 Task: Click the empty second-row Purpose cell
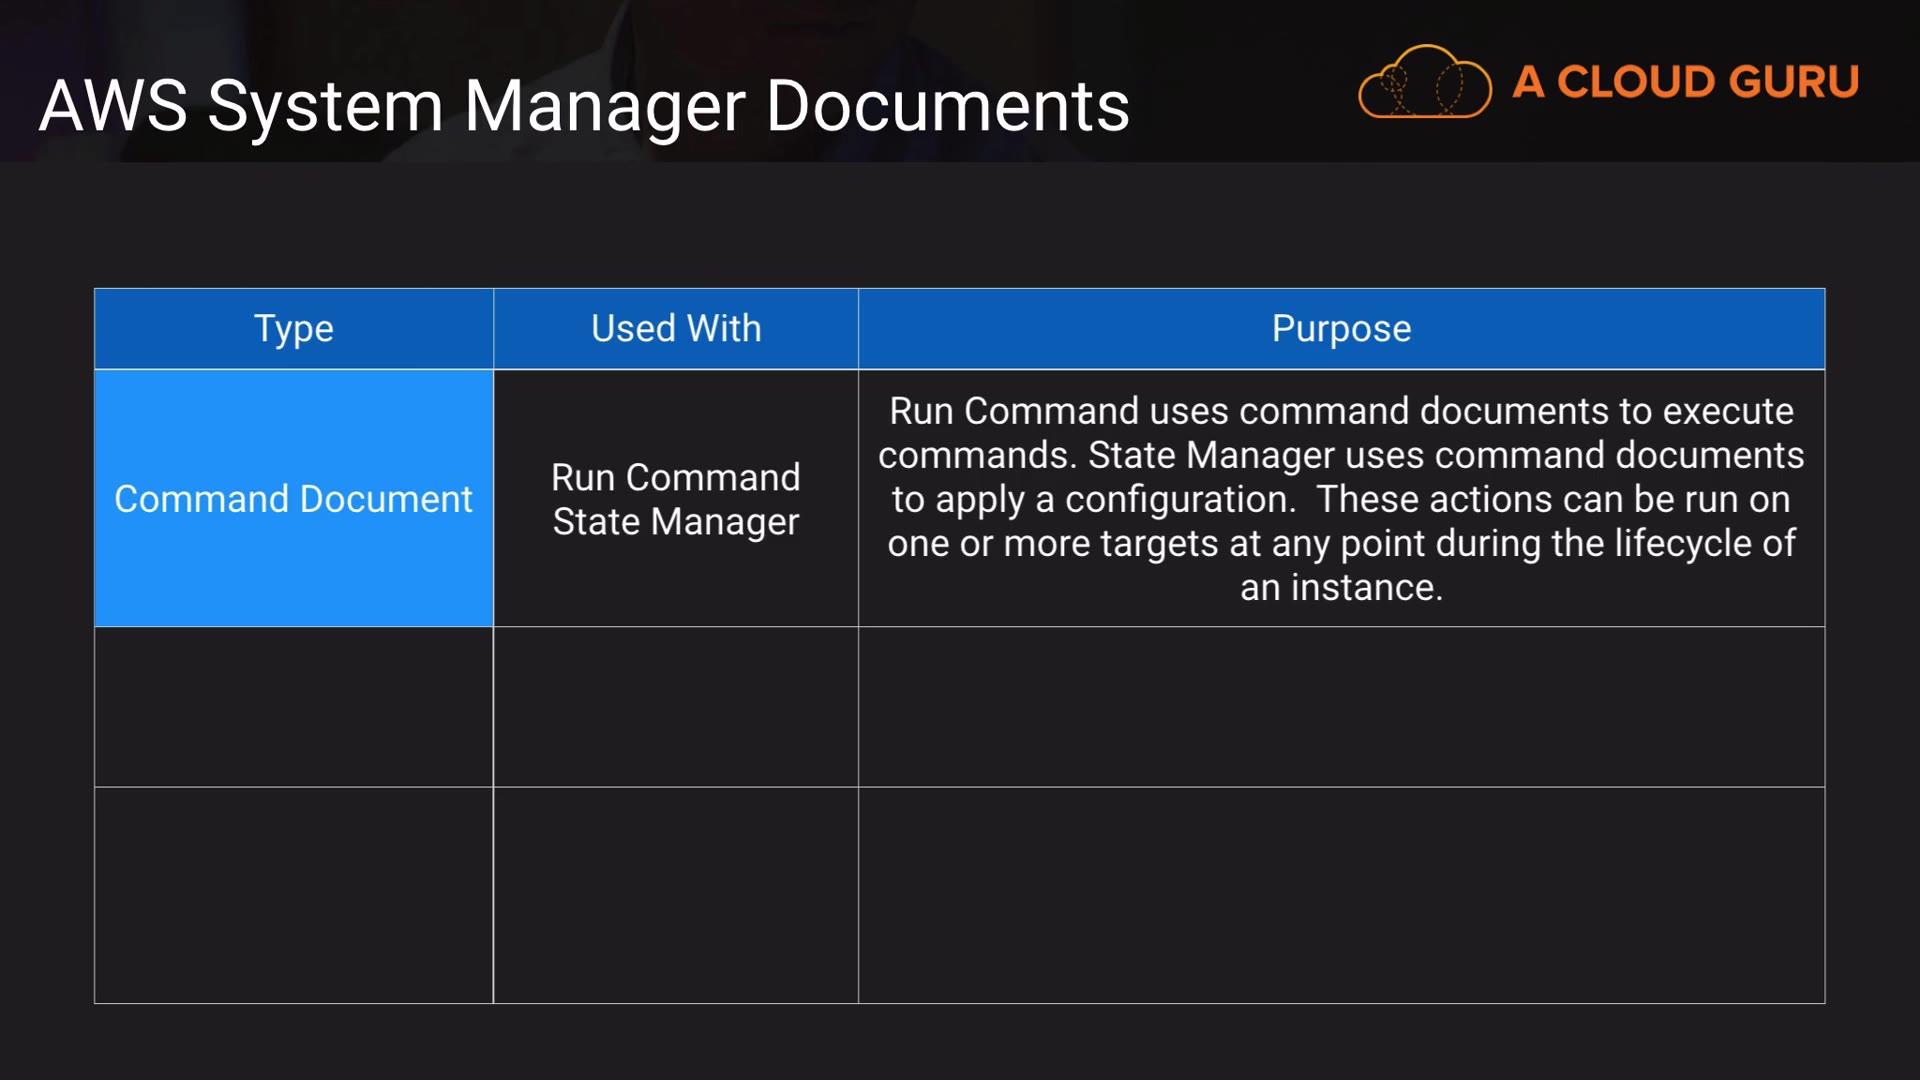click(1341, 707)
